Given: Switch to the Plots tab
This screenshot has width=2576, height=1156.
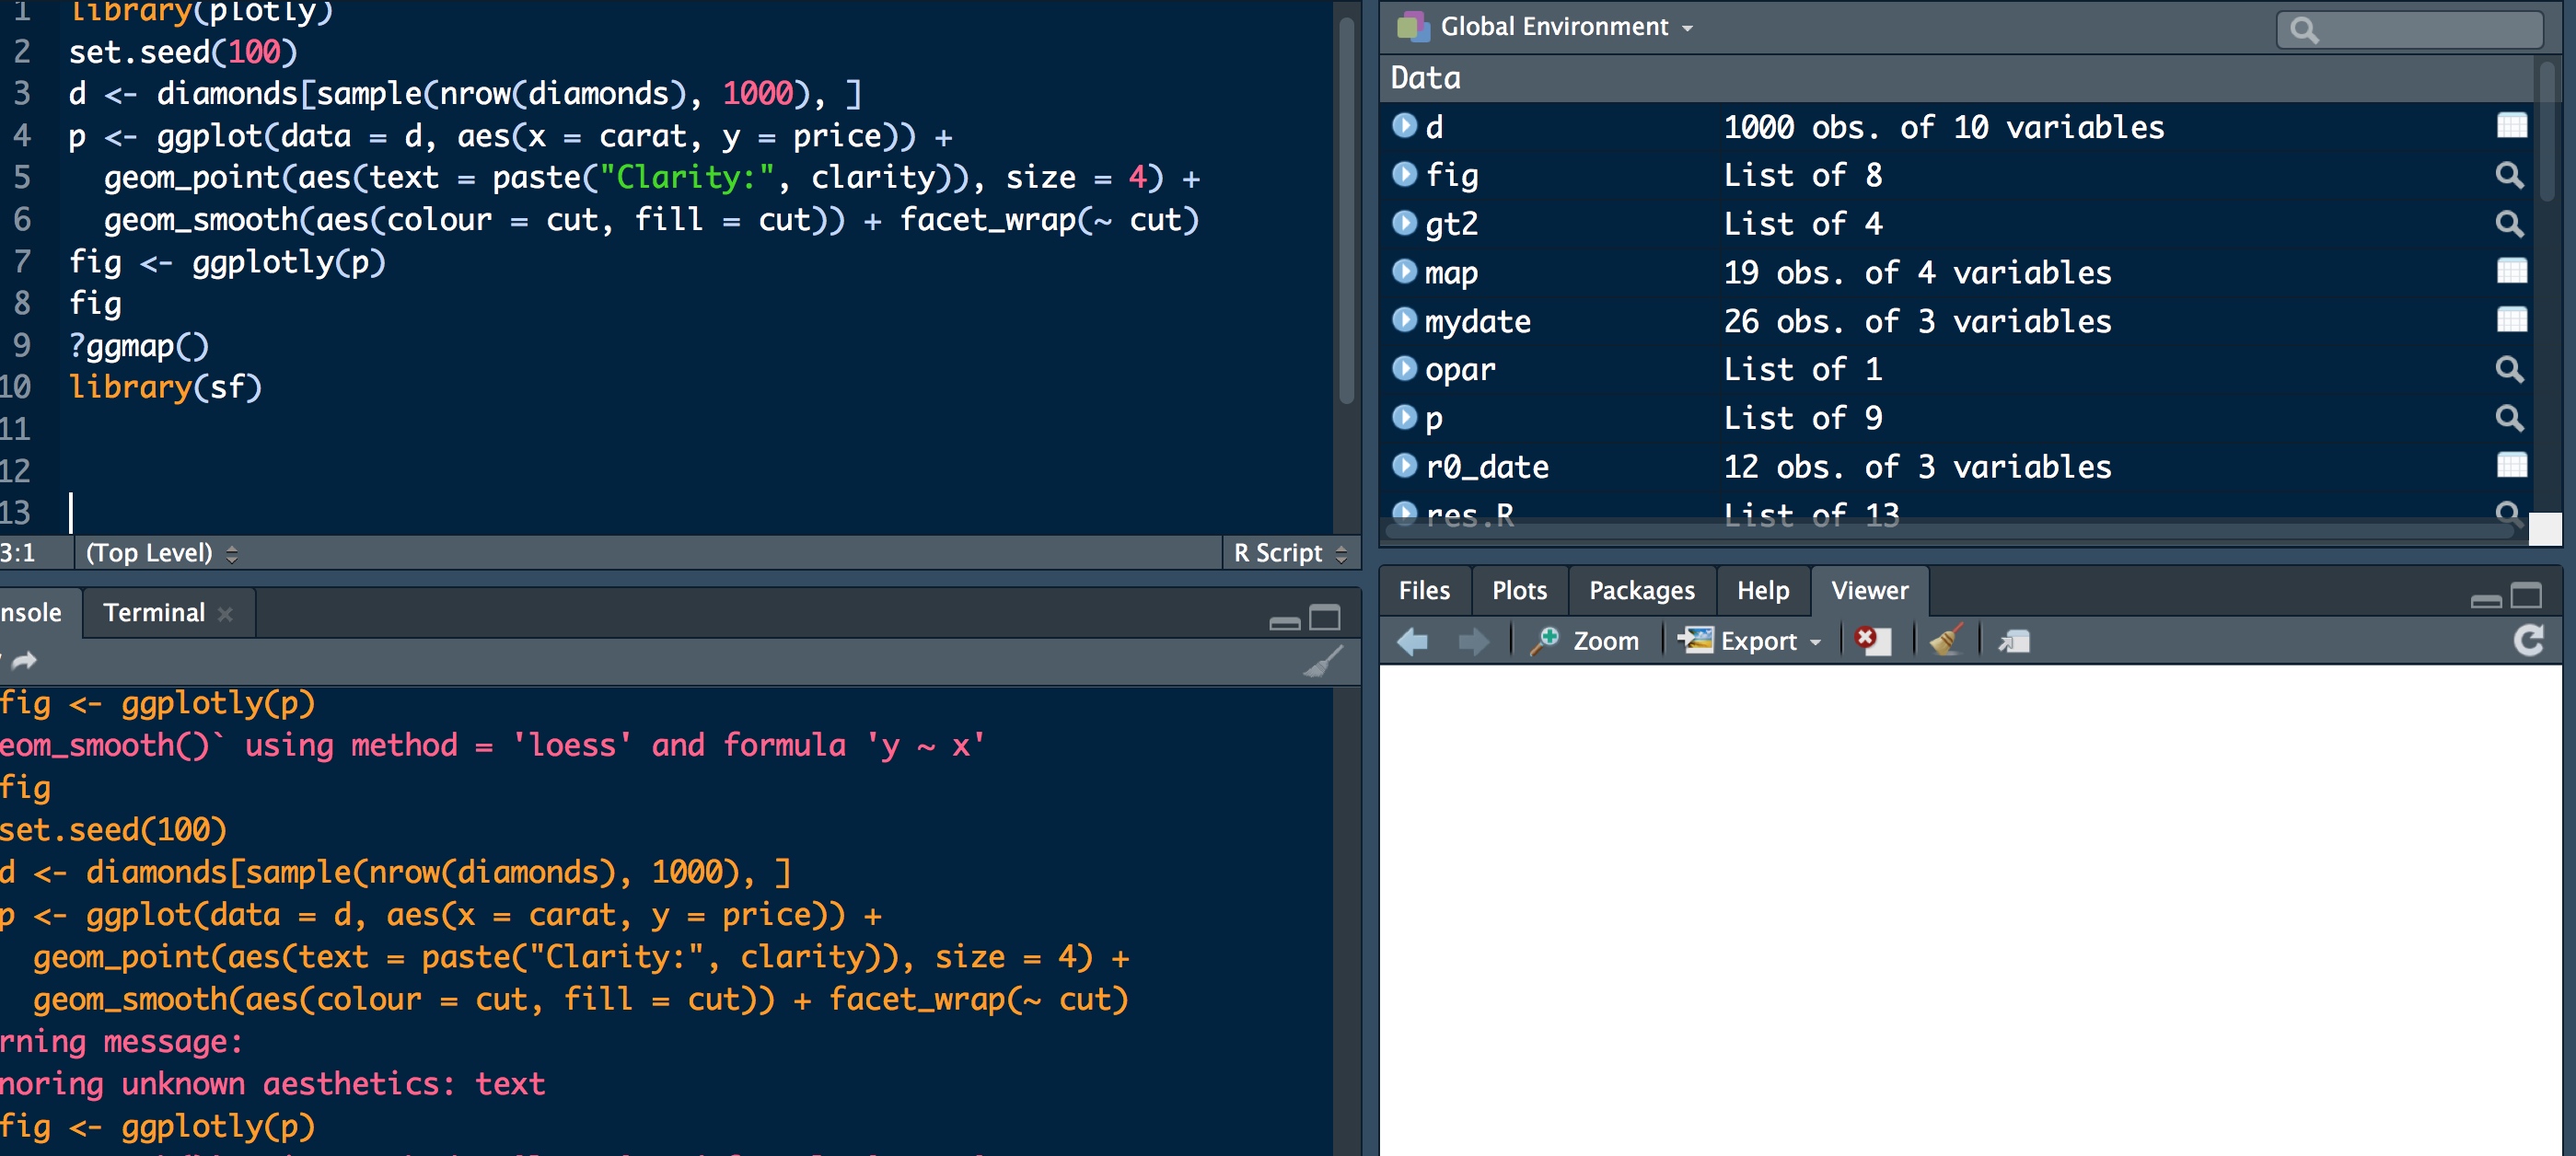Looking at the screenshot, I should (x=1518, y=590).
